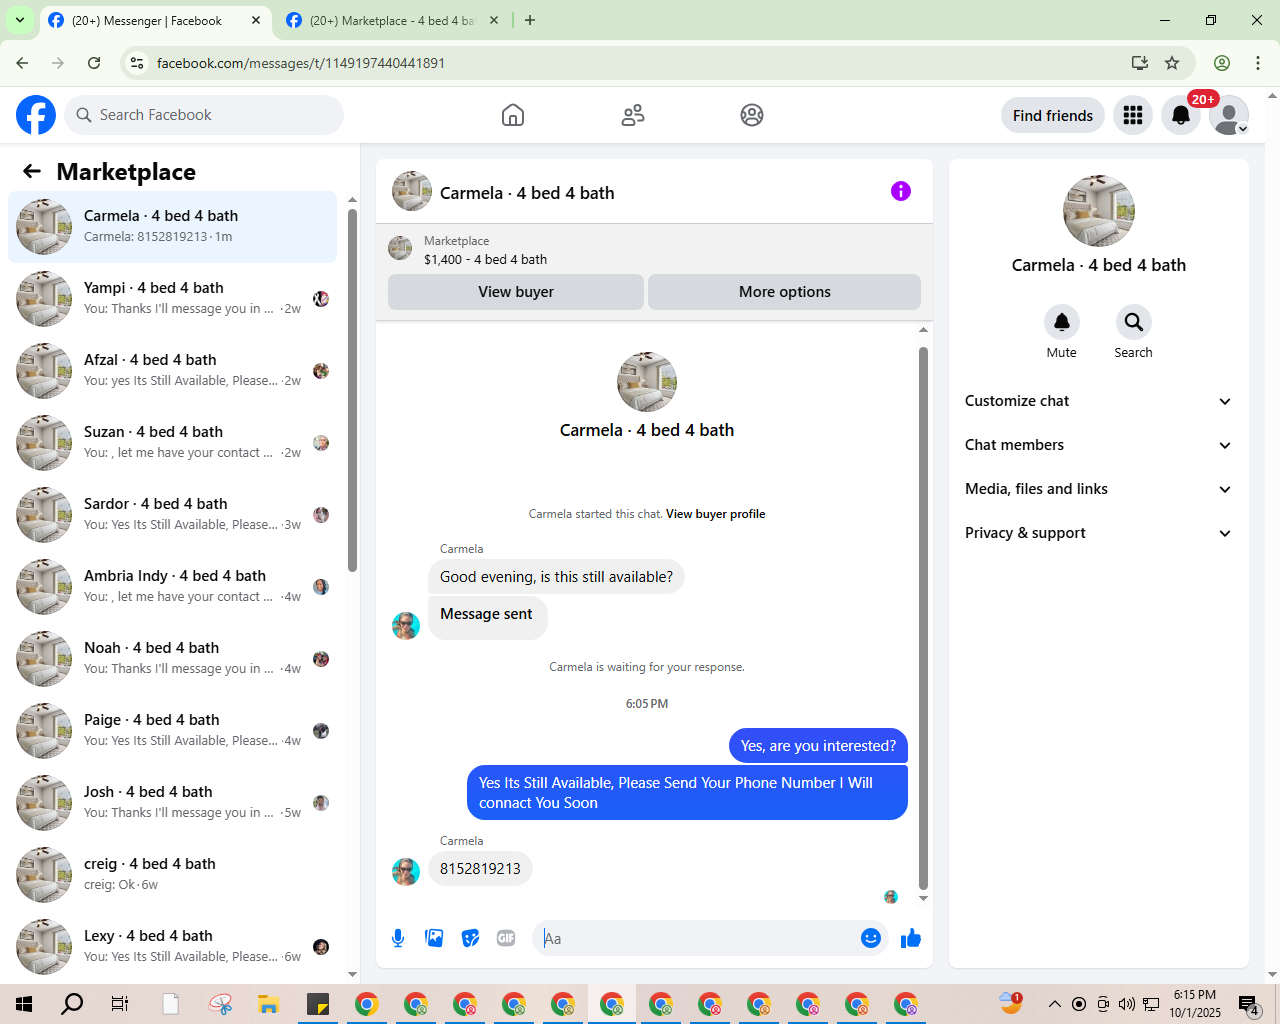This screenshot has width=1280, height=1024.
Task: Click the Find friends button
Action: [x=1053, y=115]
